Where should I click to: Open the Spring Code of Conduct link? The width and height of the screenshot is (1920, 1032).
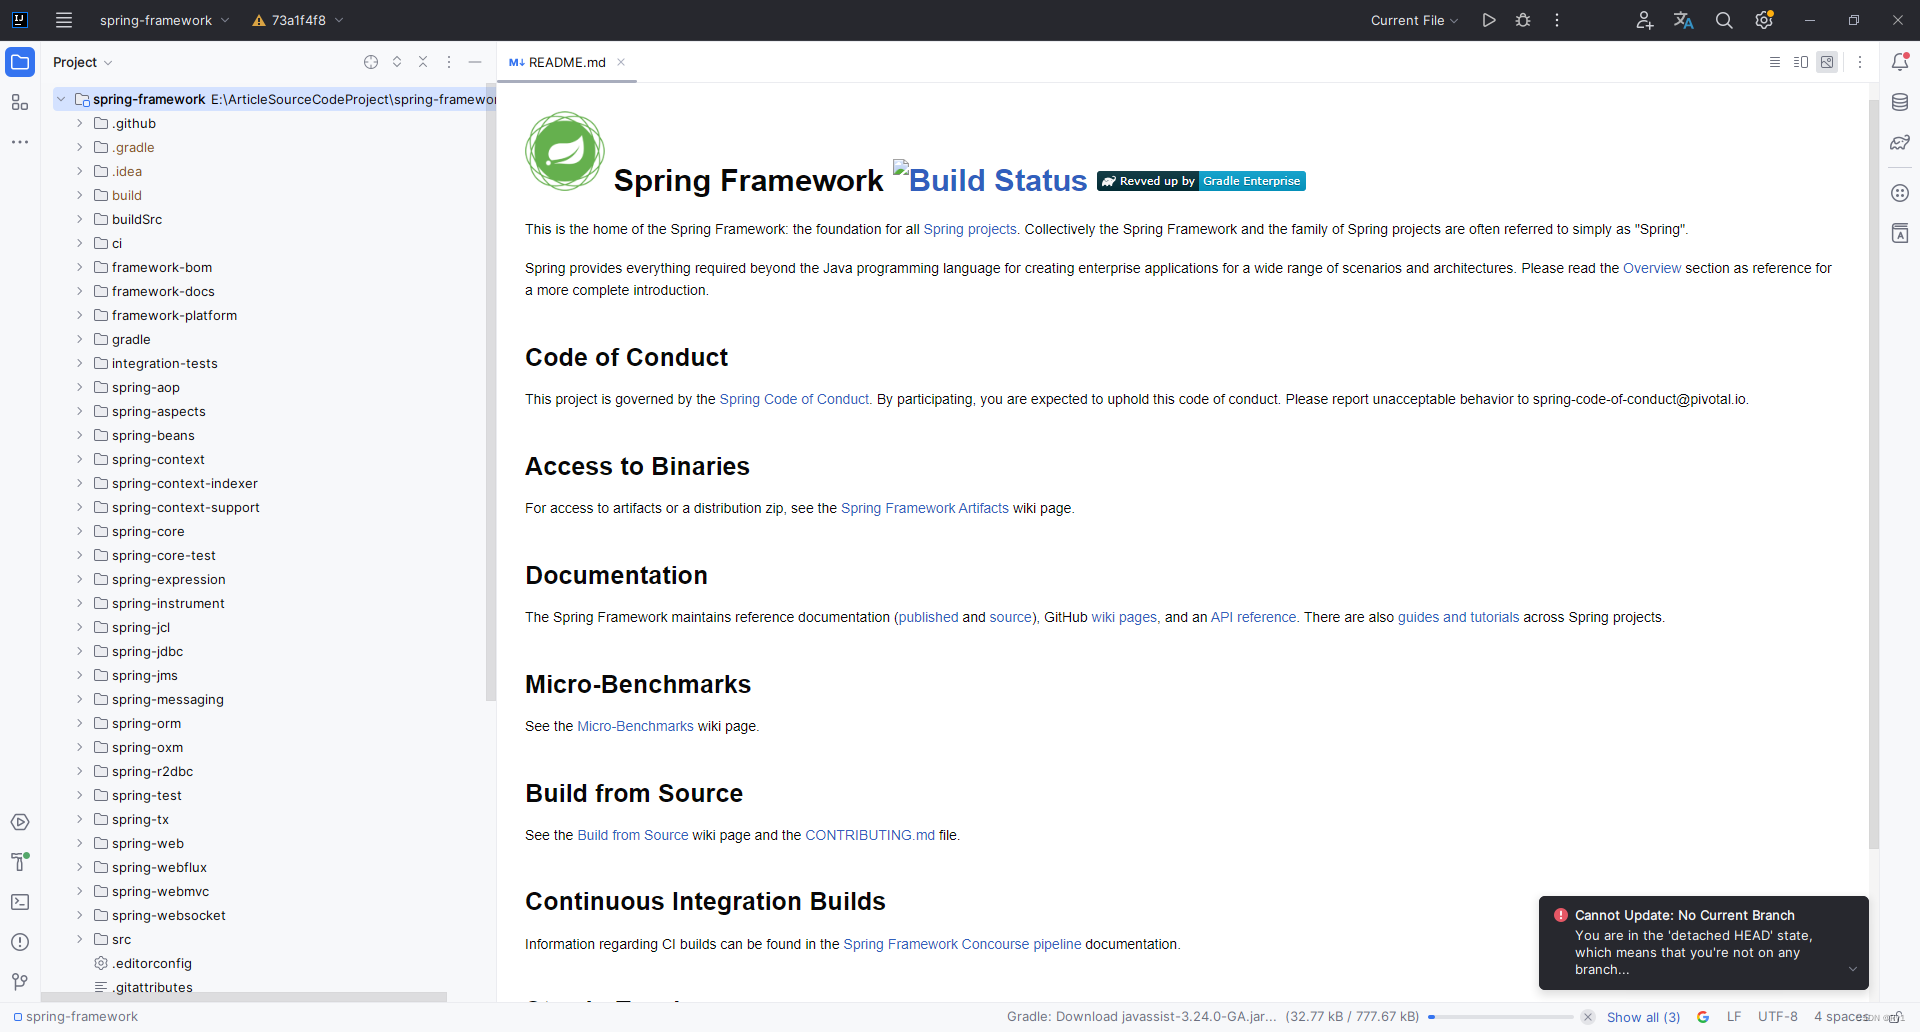coord(794,399)
